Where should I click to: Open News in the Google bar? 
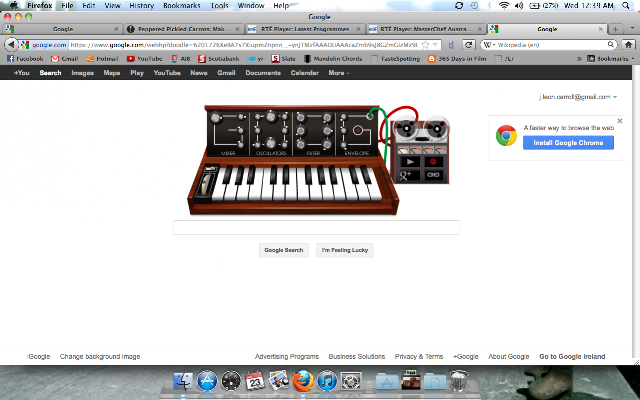click(199, 73)
